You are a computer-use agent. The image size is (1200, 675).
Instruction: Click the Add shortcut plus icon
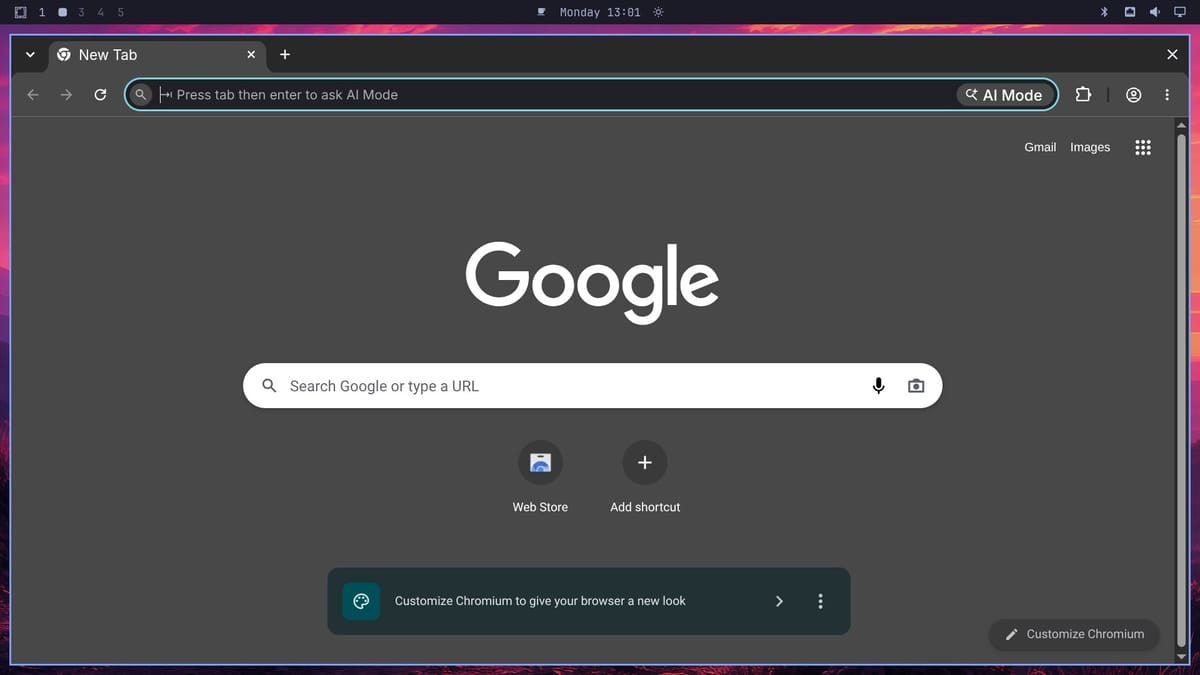pyautogui.click(x=645, y=463)
